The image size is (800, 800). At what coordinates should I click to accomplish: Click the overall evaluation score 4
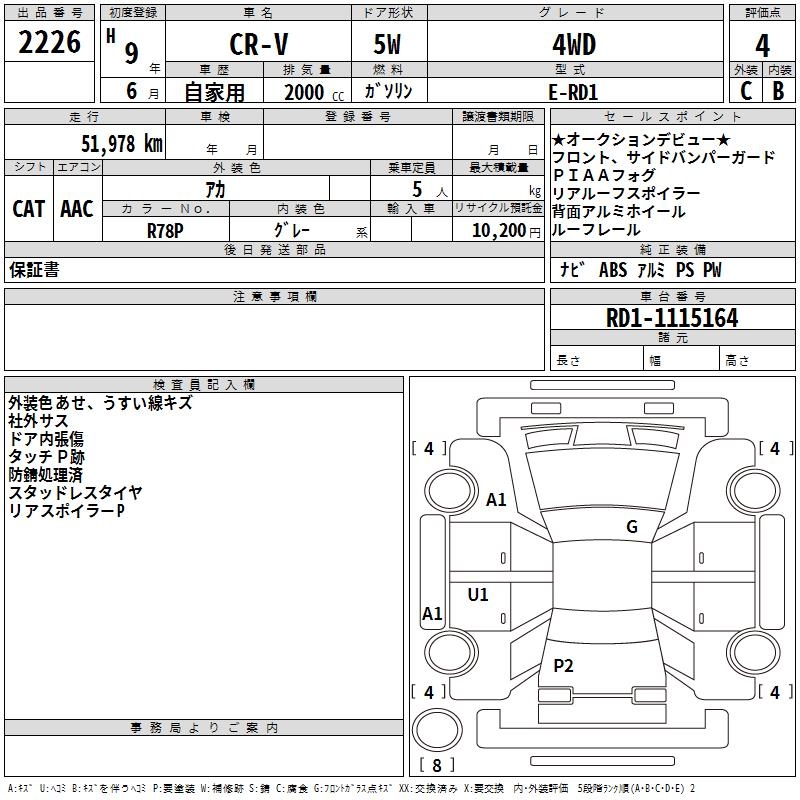(x=763, y=45)
